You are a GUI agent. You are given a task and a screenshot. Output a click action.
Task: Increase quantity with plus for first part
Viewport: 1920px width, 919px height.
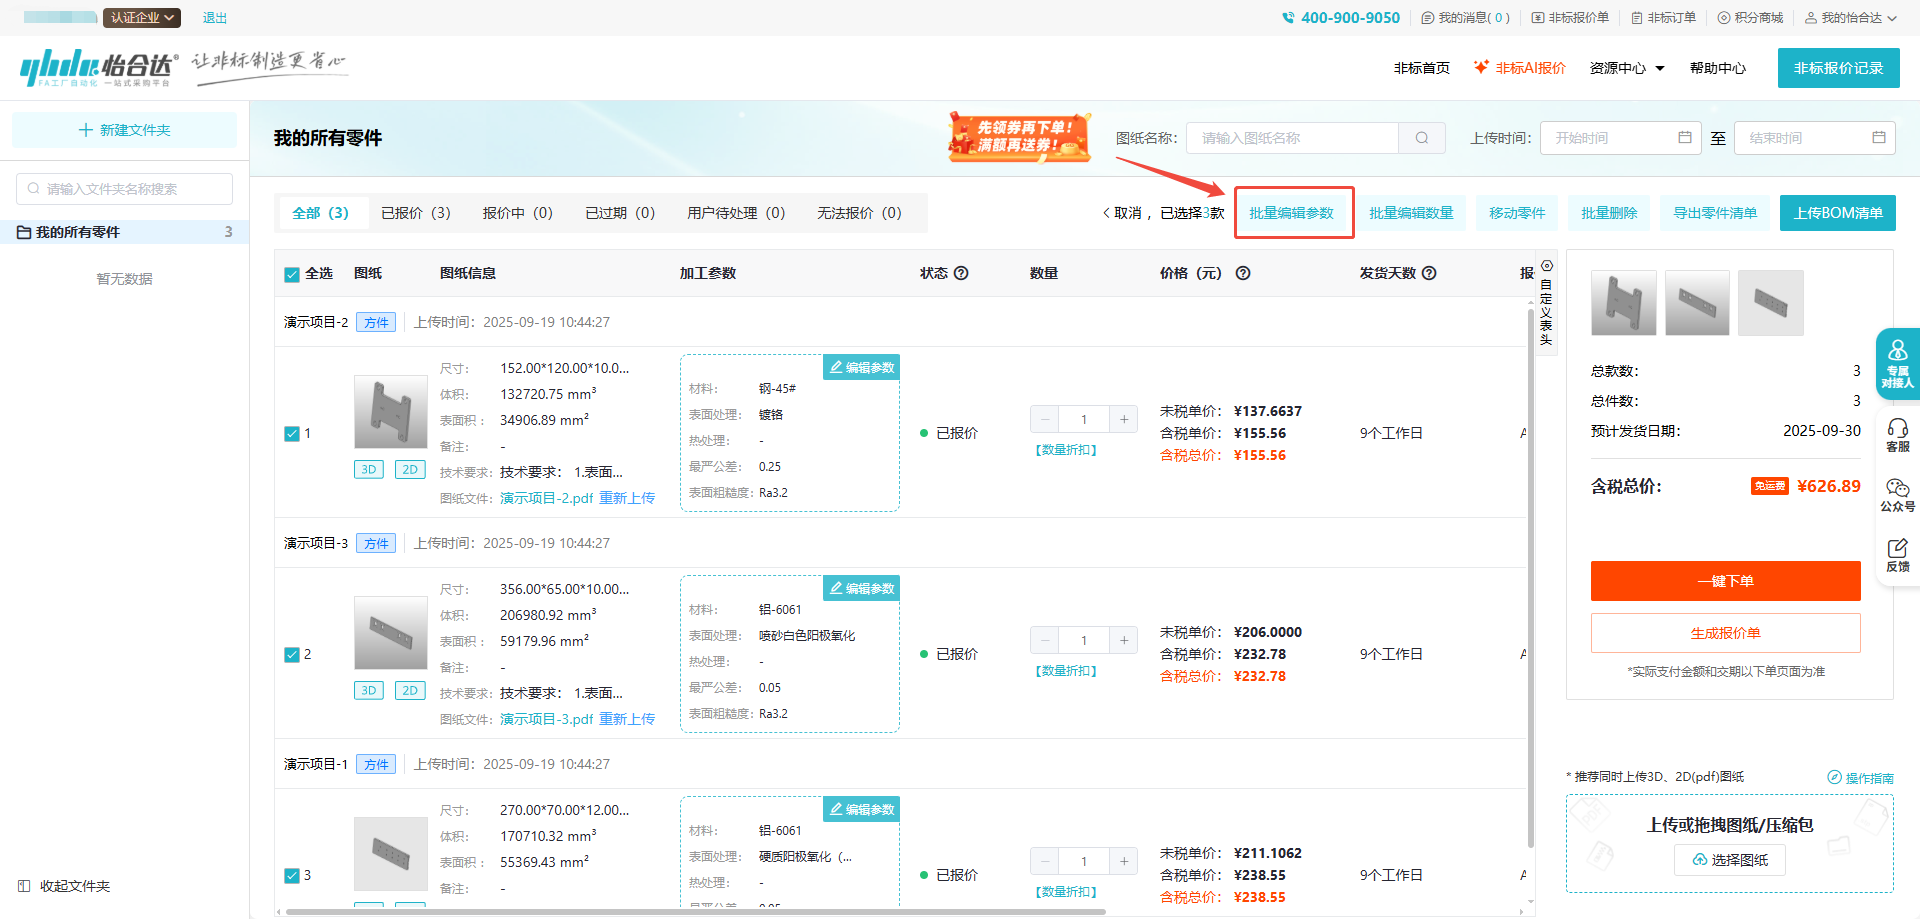[1124, 419]
